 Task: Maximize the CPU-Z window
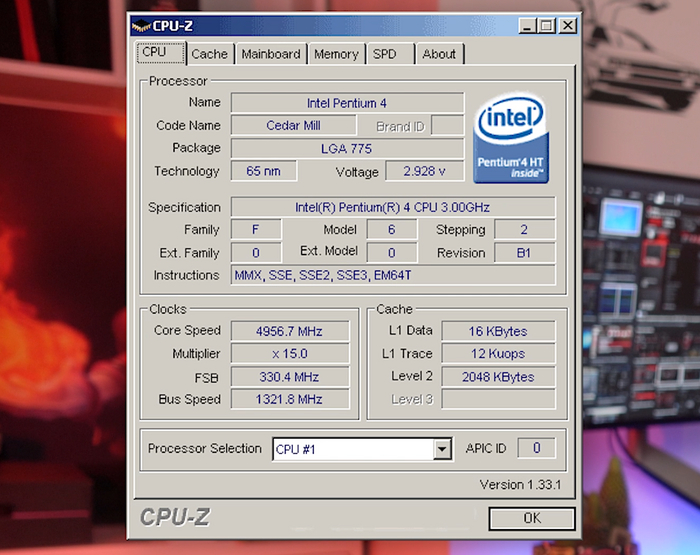click(546, 25)
